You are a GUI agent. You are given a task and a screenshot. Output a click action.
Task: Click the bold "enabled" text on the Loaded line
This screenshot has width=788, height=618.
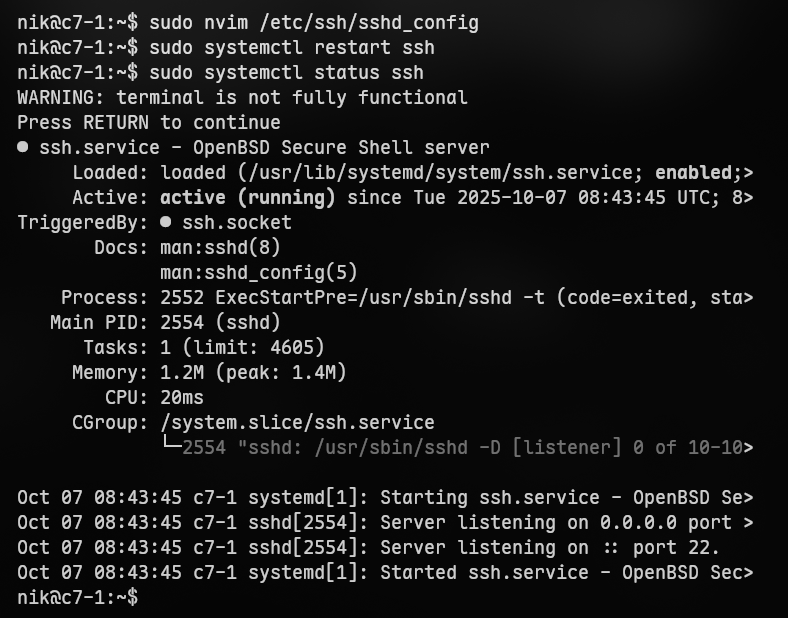693,172
